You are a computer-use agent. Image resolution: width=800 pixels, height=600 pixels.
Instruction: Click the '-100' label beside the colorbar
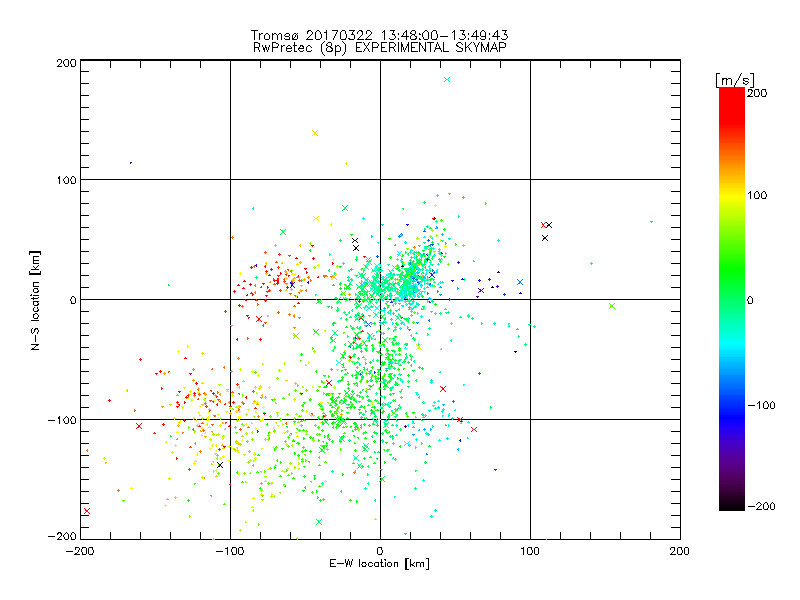[761, 406]
